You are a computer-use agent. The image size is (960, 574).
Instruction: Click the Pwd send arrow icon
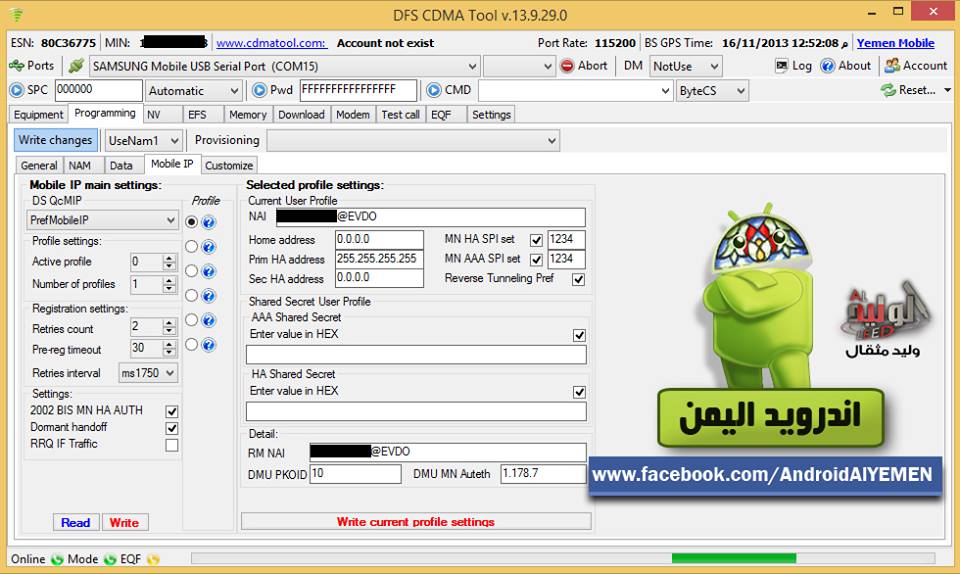pos(260,90)
